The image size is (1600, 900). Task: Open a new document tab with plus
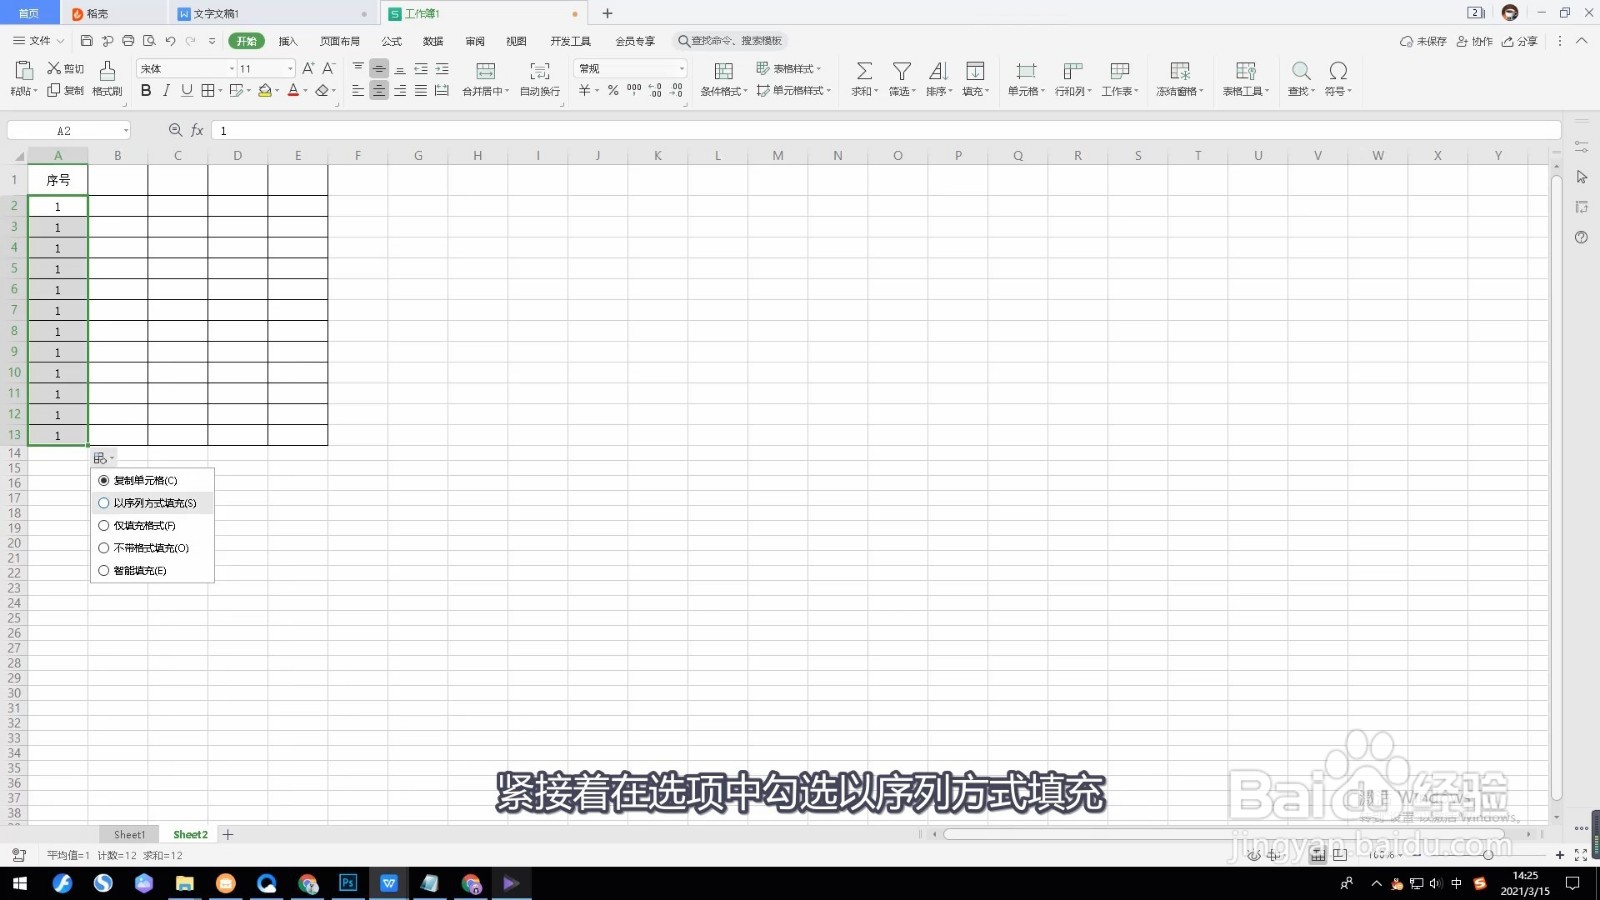tap(607, 13)
